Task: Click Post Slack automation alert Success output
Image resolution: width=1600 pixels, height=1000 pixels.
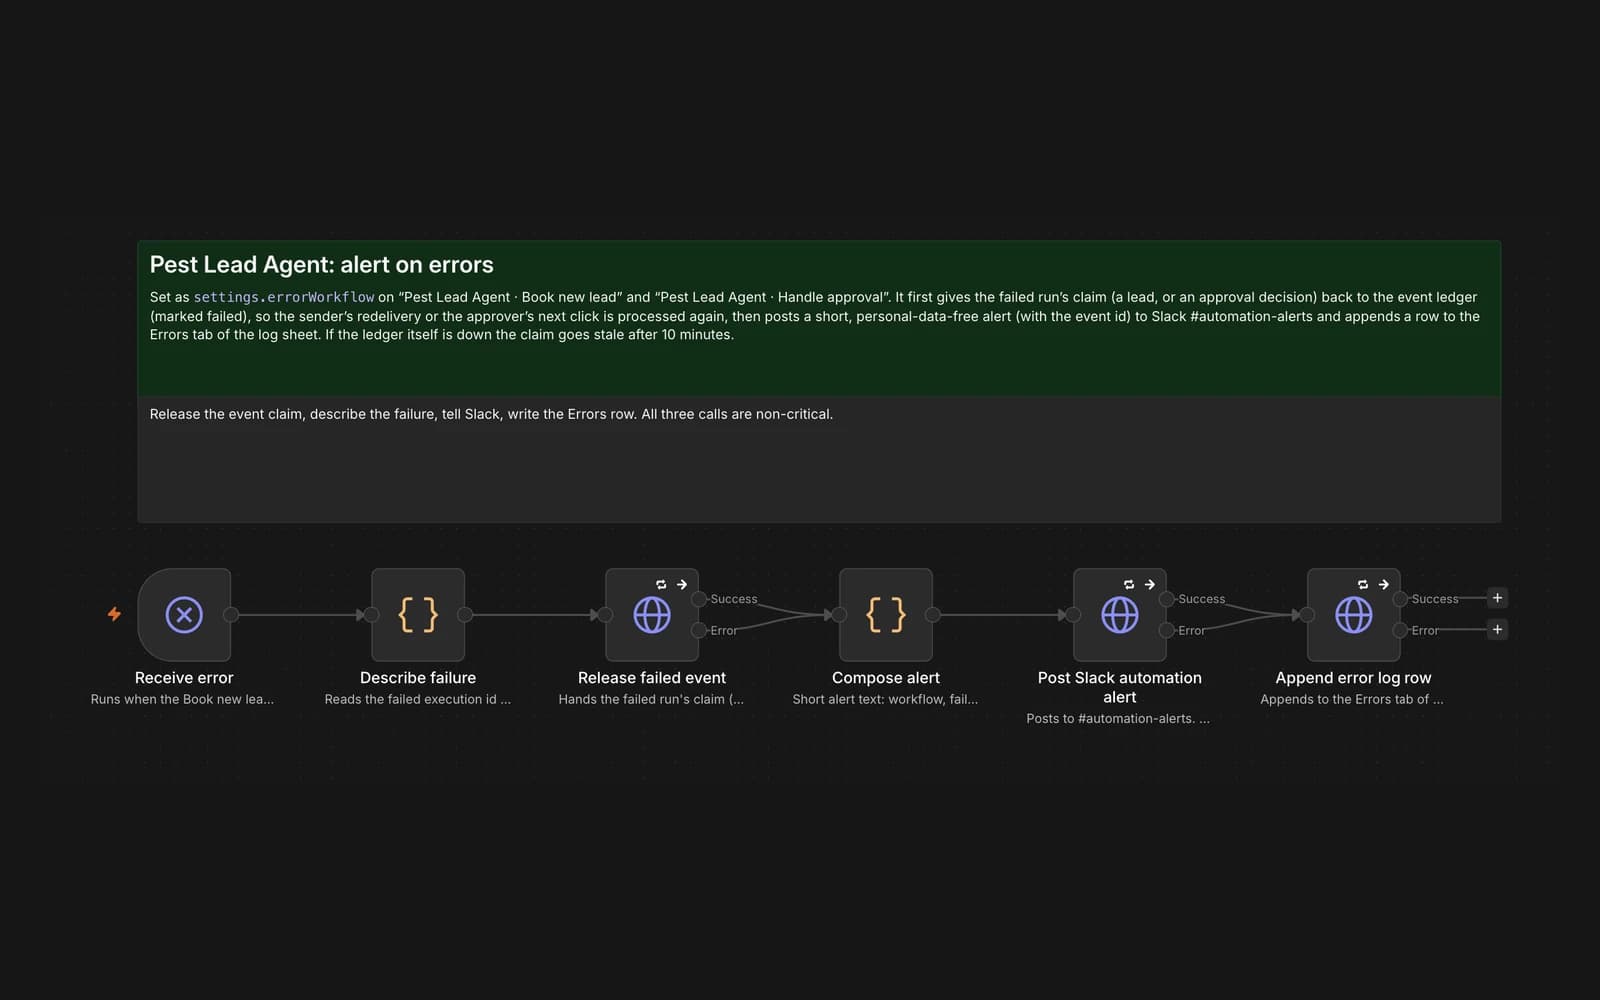Action: [x=1167, y=599]
